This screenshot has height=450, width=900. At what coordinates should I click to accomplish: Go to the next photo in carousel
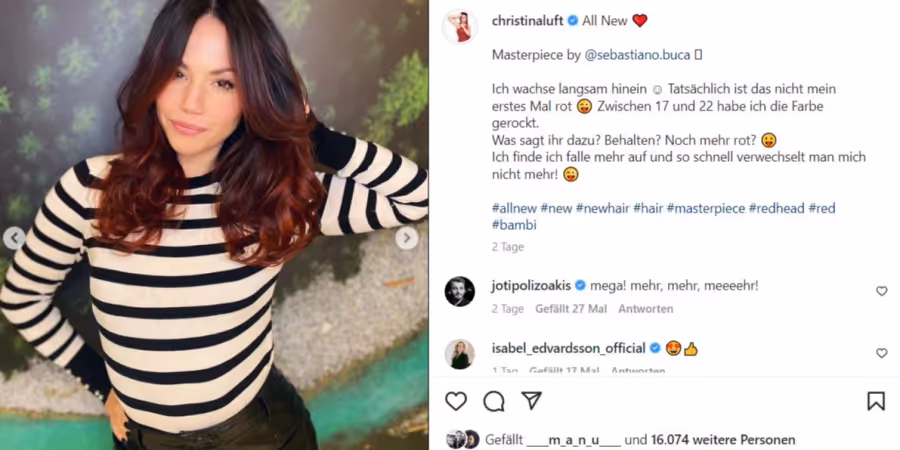(x=406, y=238)
